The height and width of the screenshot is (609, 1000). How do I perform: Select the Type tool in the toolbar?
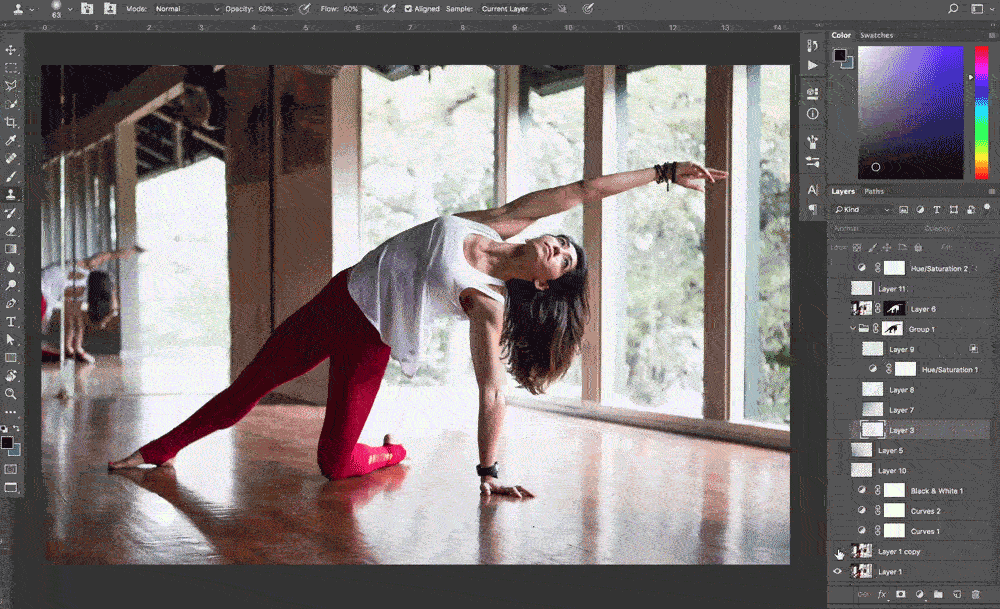click(11, 322)
